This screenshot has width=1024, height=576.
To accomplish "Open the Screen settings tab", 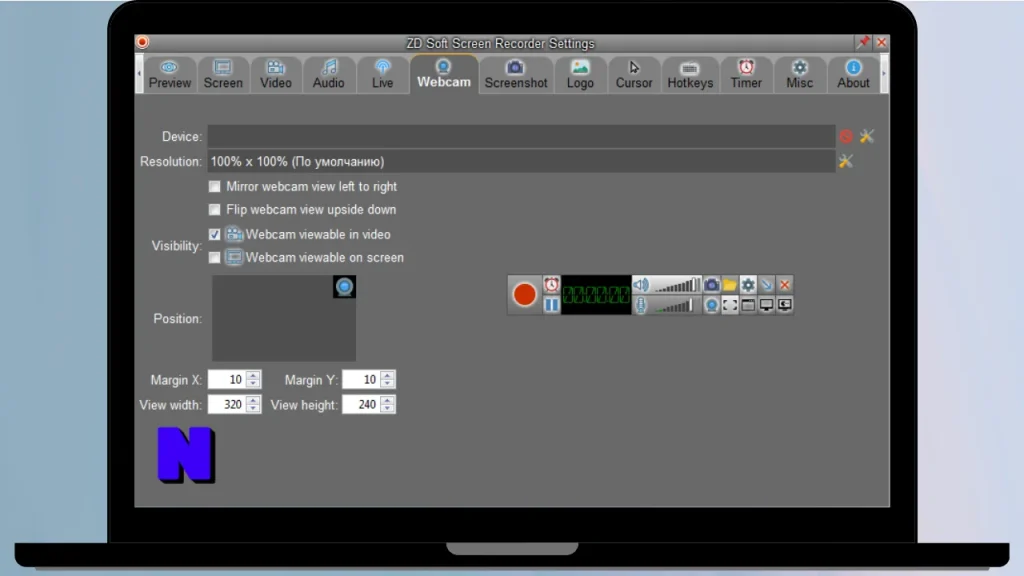I will click(223, 74).
